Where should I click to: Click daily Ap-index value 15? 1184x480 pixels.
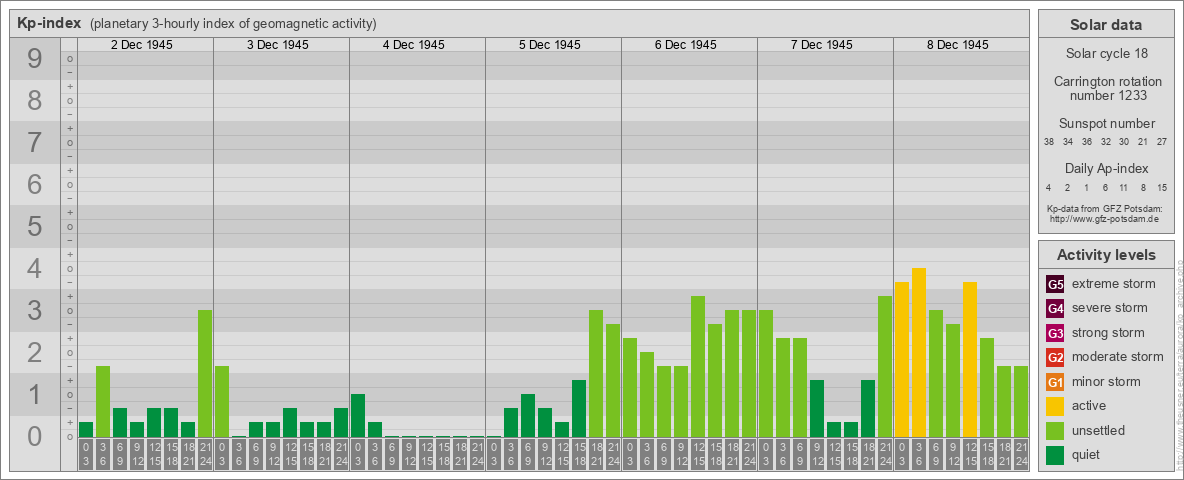pyautogui.click(x=1161, y=187)
